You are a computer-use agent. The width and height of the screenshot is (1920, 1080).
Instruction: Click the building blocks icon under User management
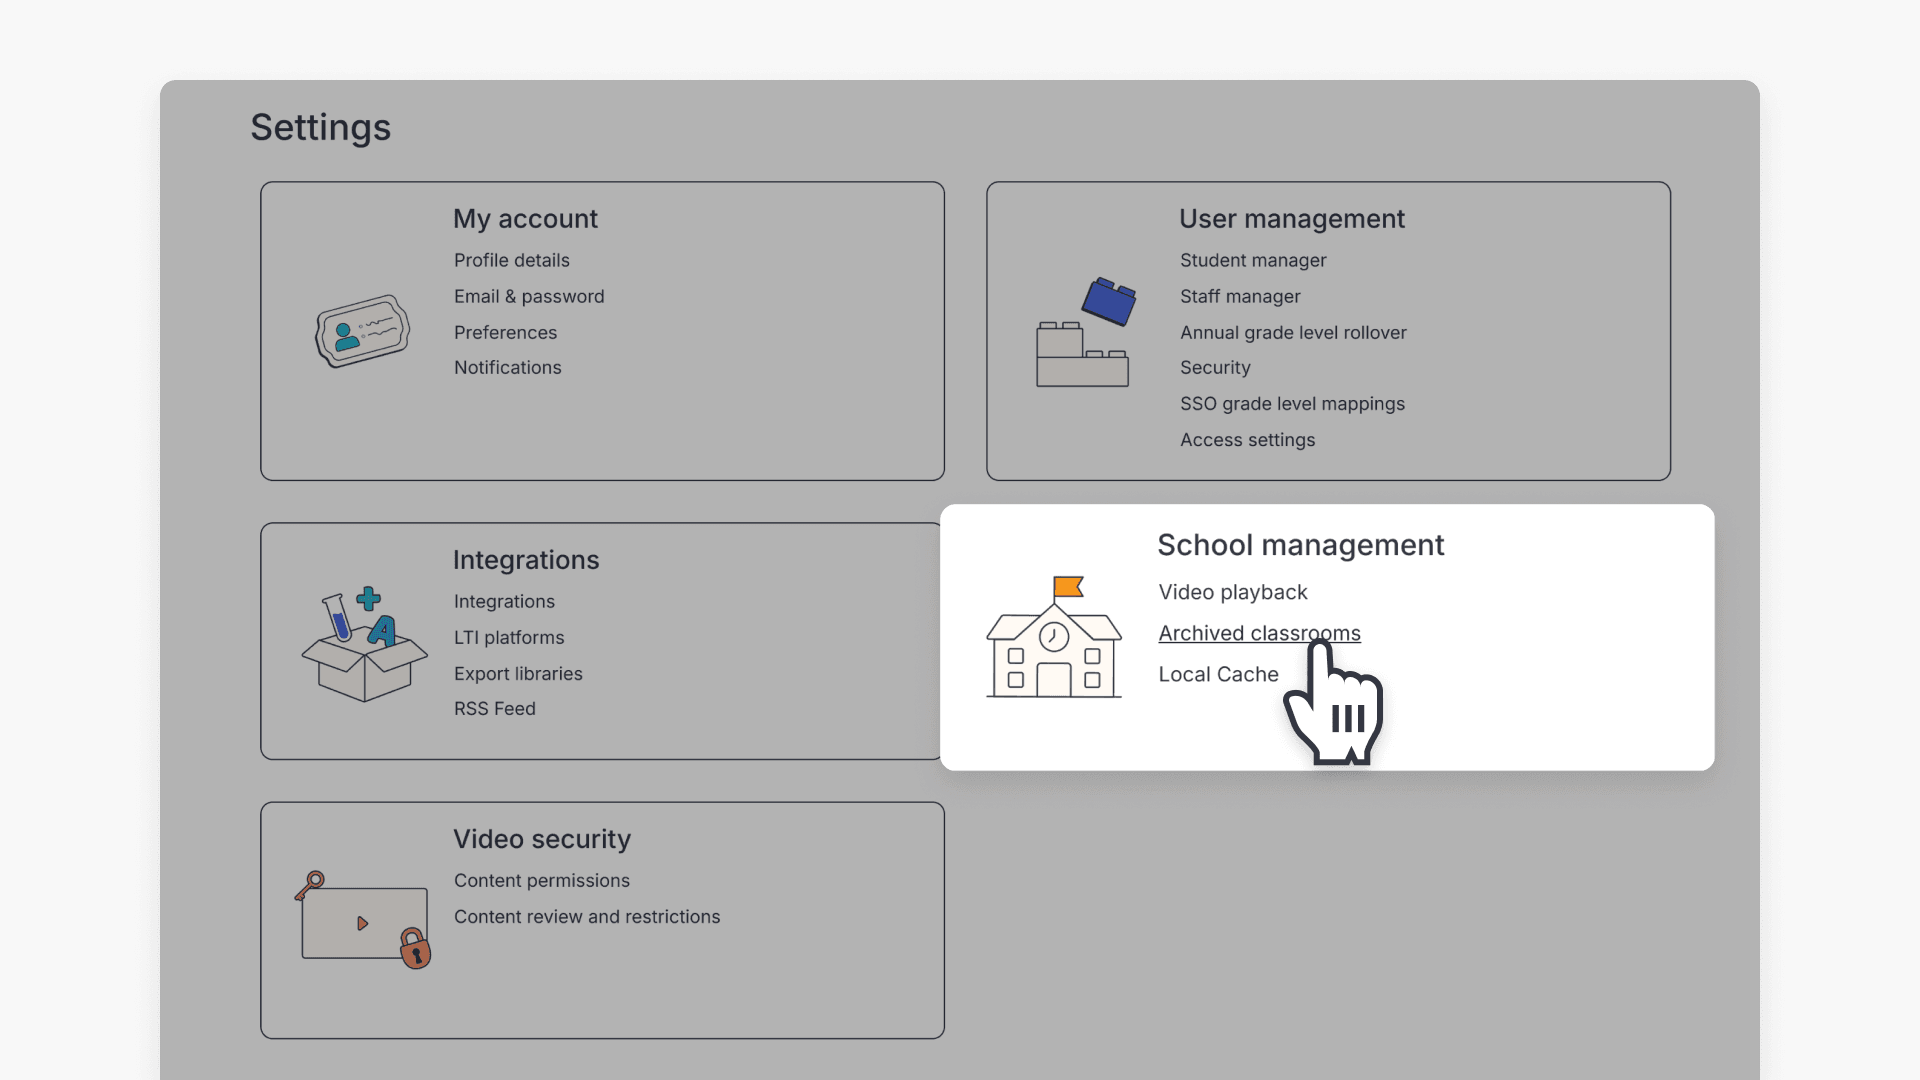click(1085, 332)
